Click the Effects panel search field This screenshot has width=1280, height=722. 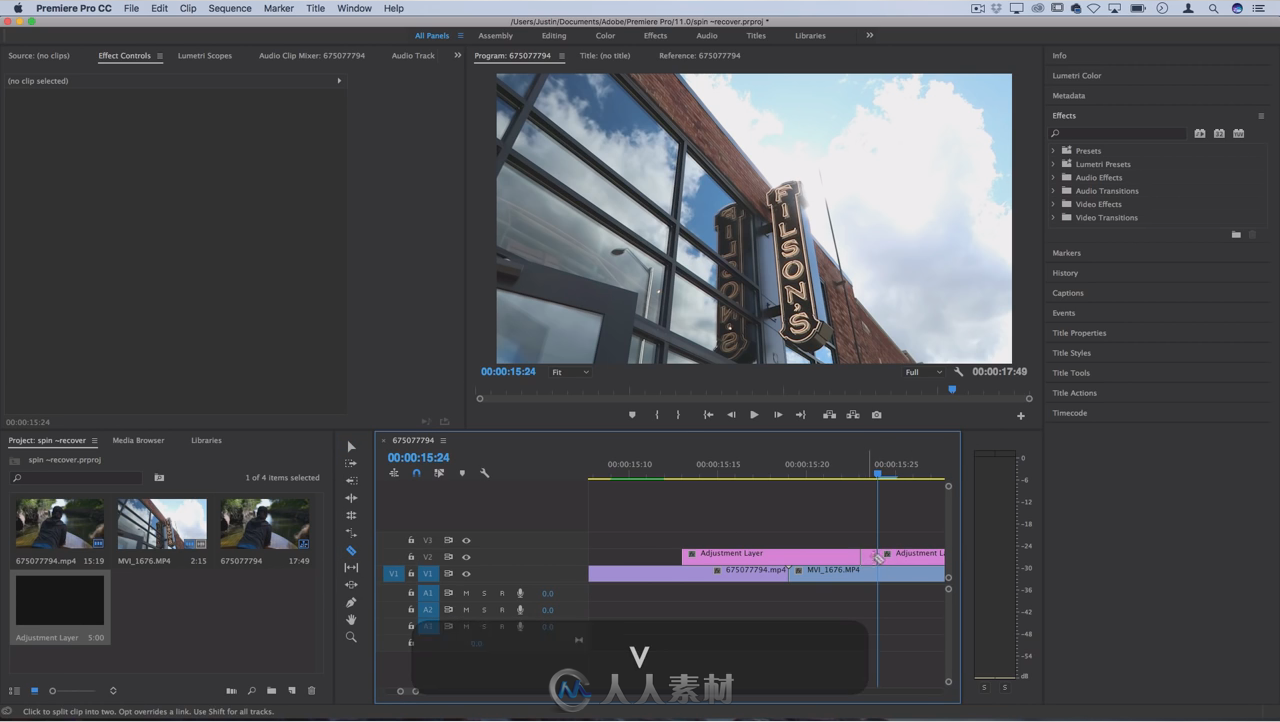[x=1117, y=134]
